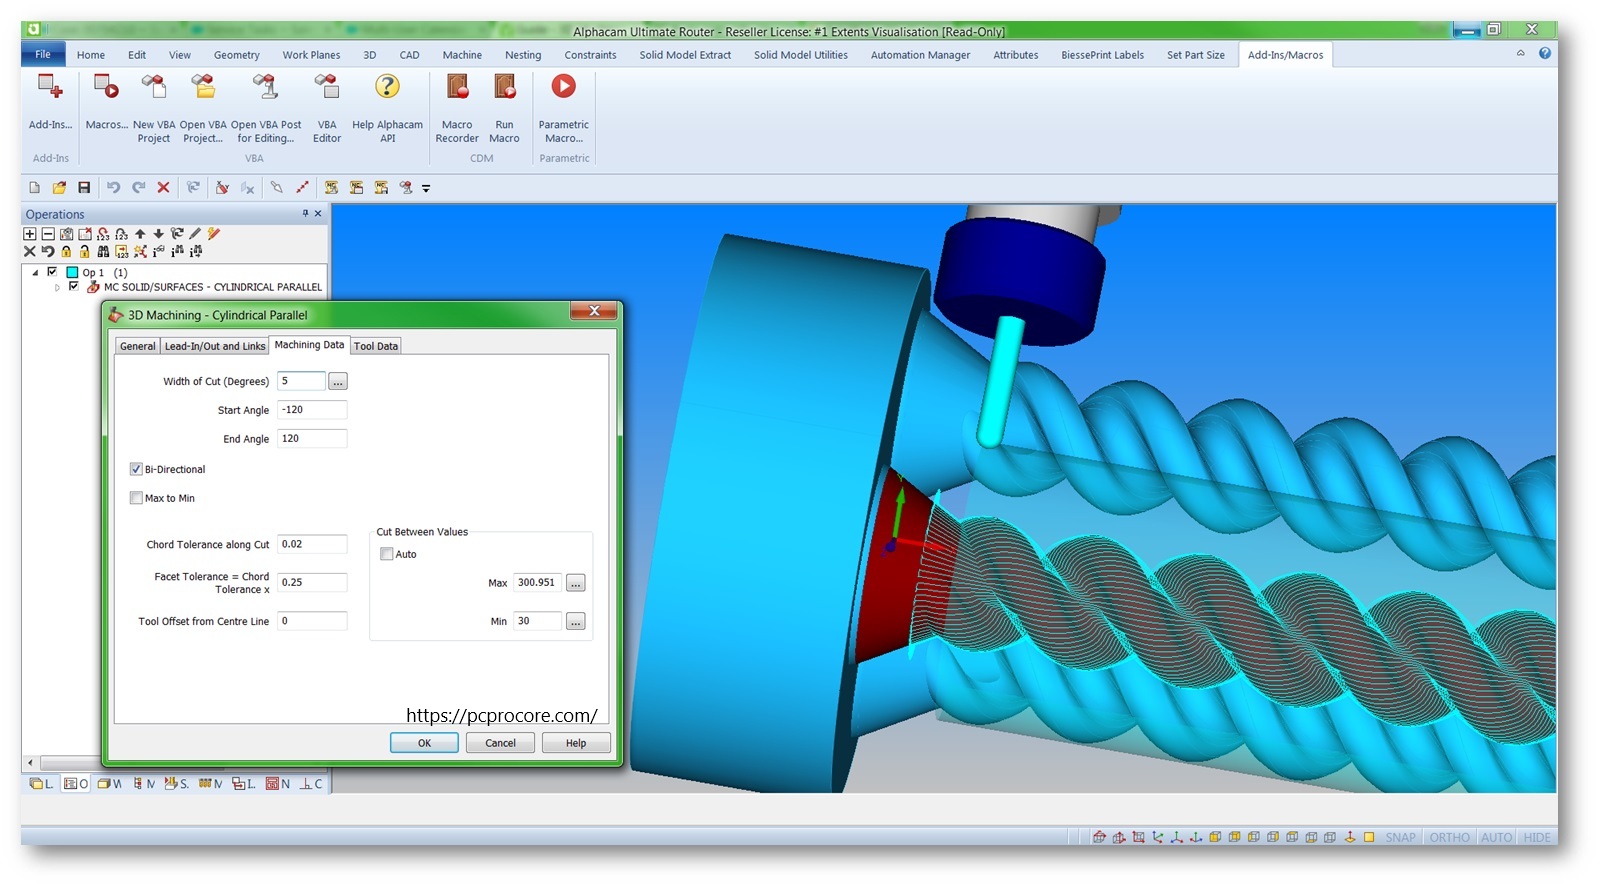Collapse all operations with the minus icon
Viewport: 1600px width, 887px height.
click(x=48, y=234)
